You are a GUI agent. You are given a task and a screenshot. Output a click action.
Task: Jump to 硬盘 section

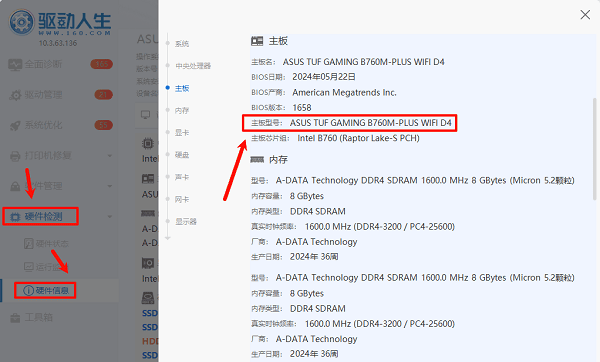(x=182, y=155)
